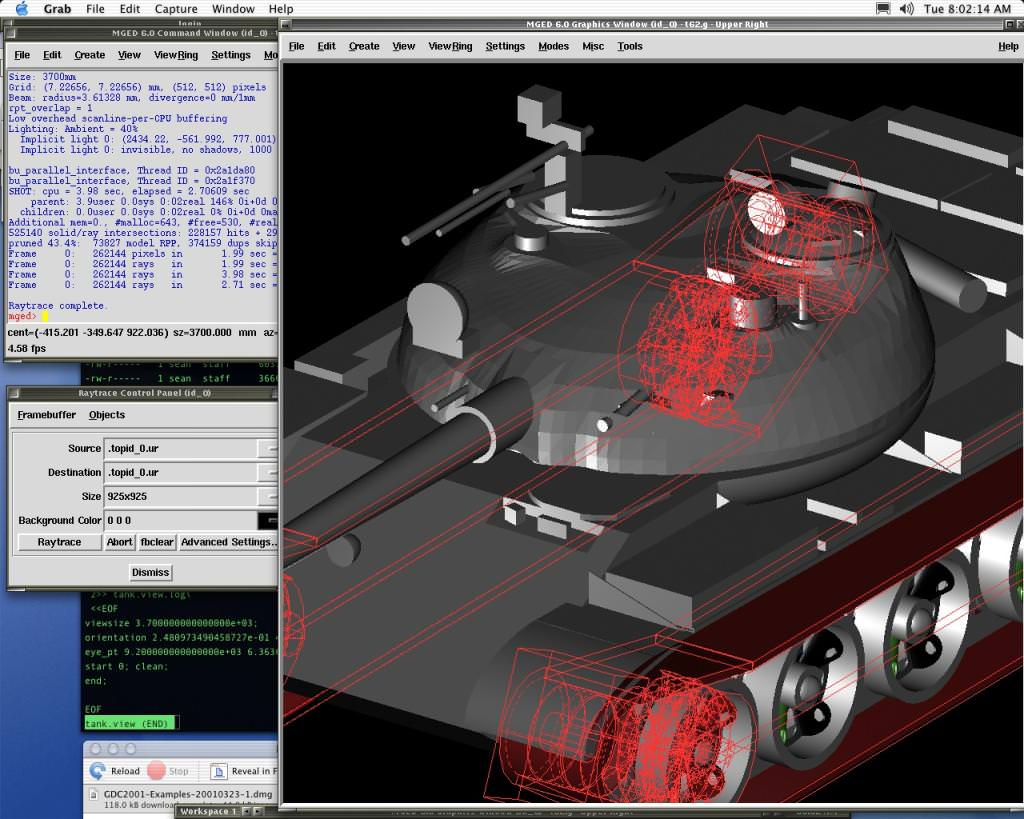Click the display status icon in menu bar

pyautogui.click(x=883, y=9)
